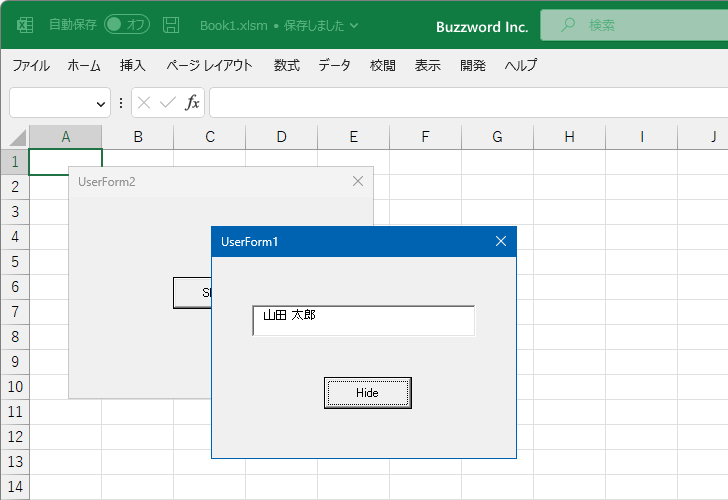Viewport: 728px width, 500px height.
Task: Click the search magnifier icon
Action: click(x=567, y=25)
